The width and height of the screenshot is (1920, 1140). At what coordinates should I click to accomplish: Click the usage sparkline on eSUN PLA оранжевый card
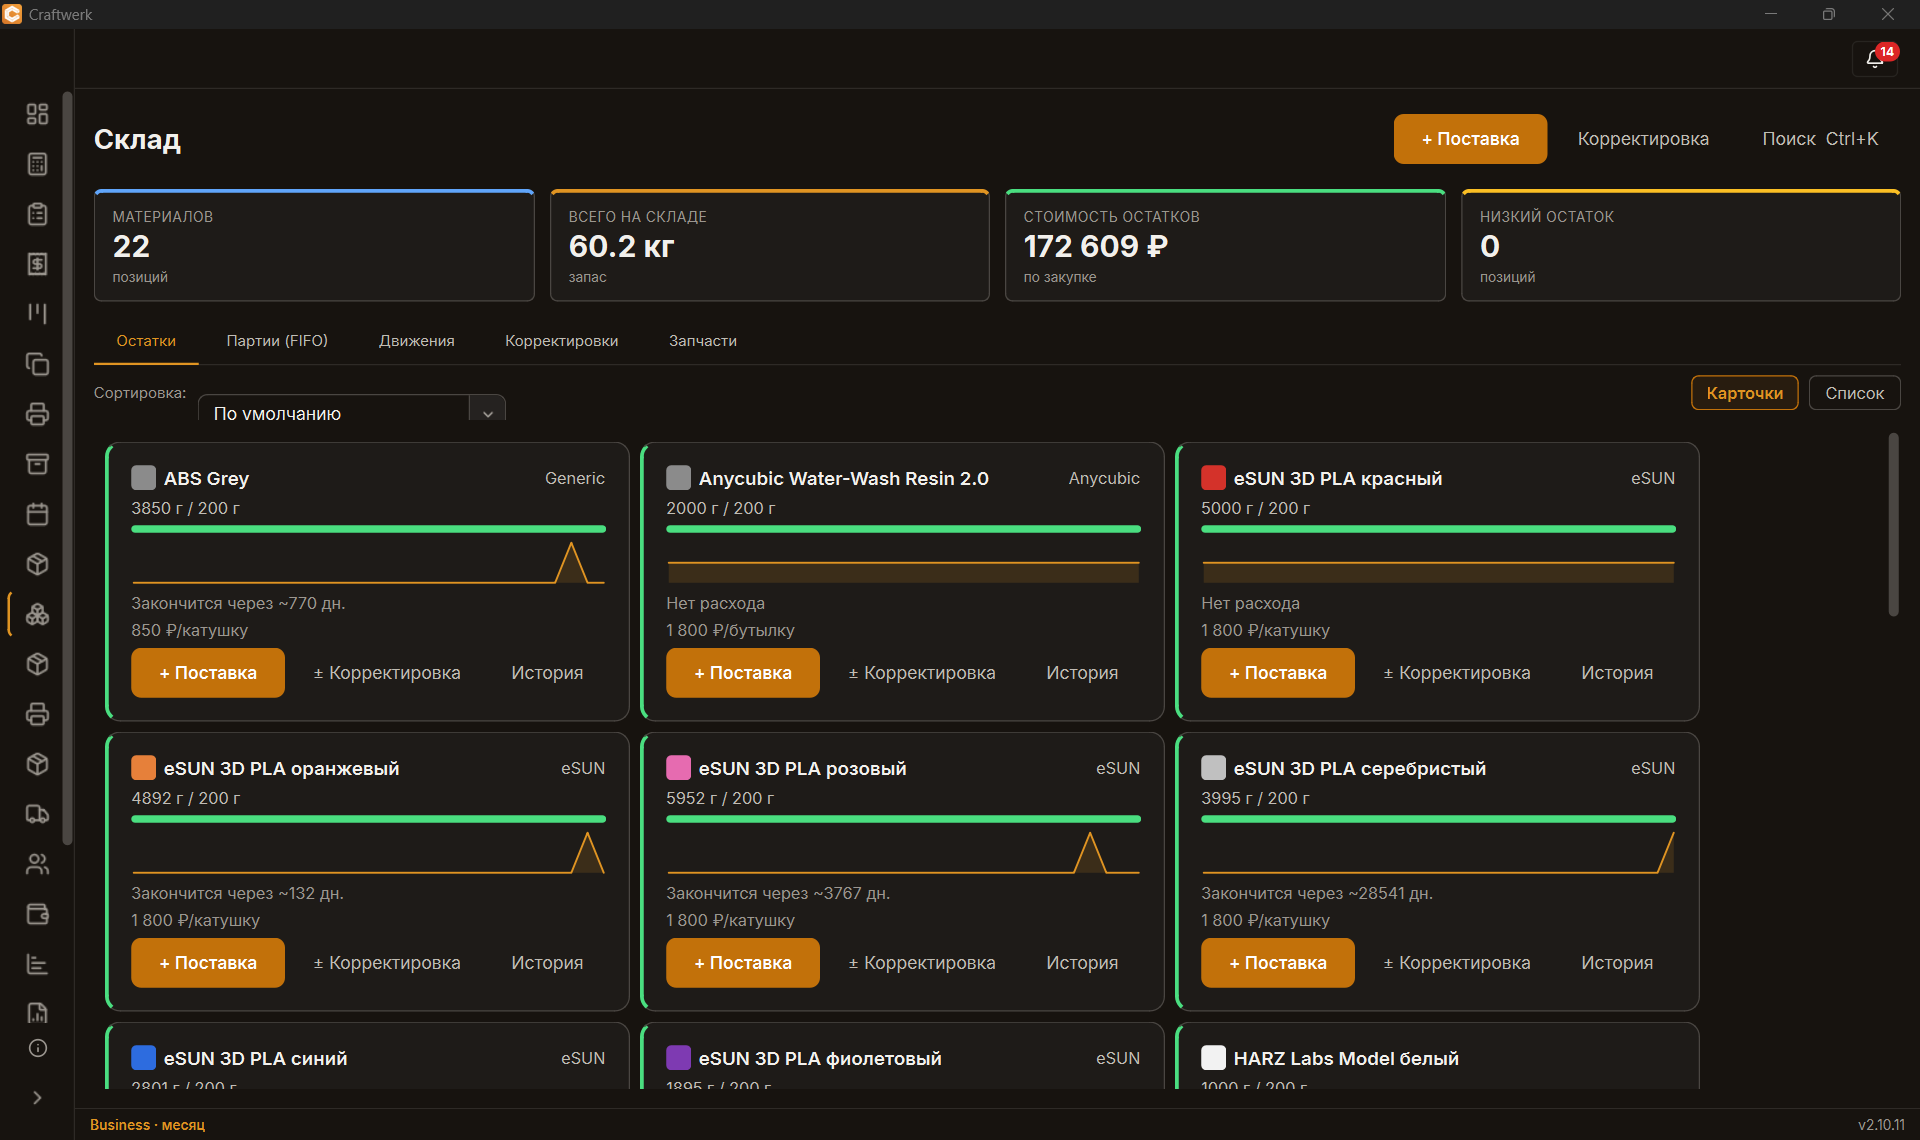(x=368, y=853)
